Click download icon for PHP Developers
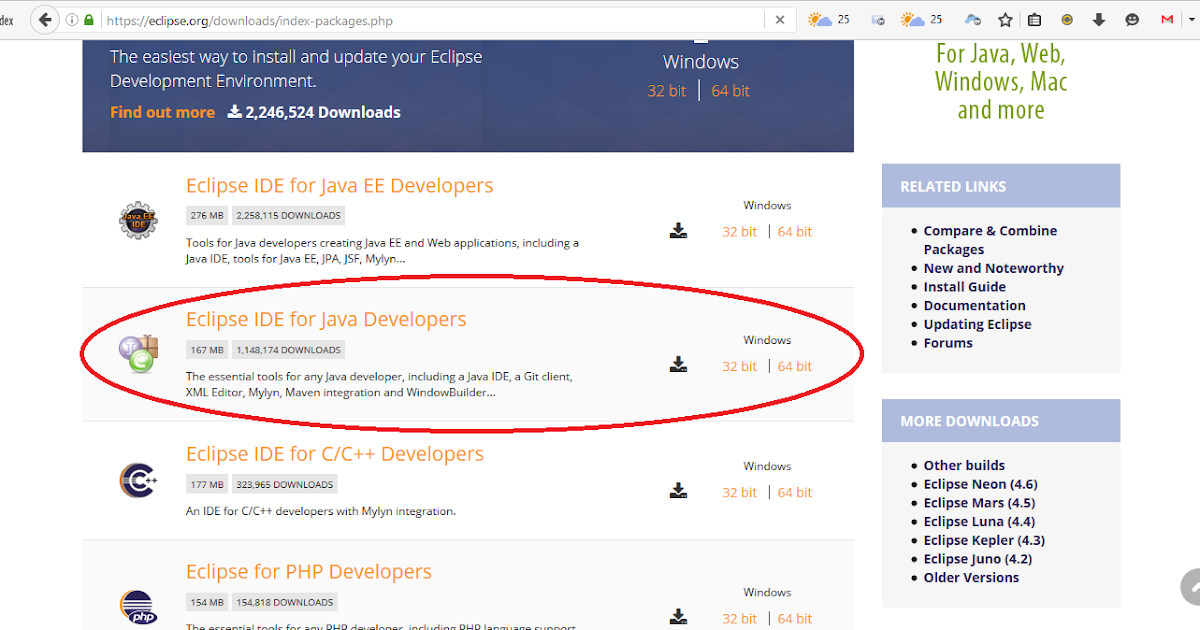The height and width of the screenshot is (630, 1200). (679, 617)
